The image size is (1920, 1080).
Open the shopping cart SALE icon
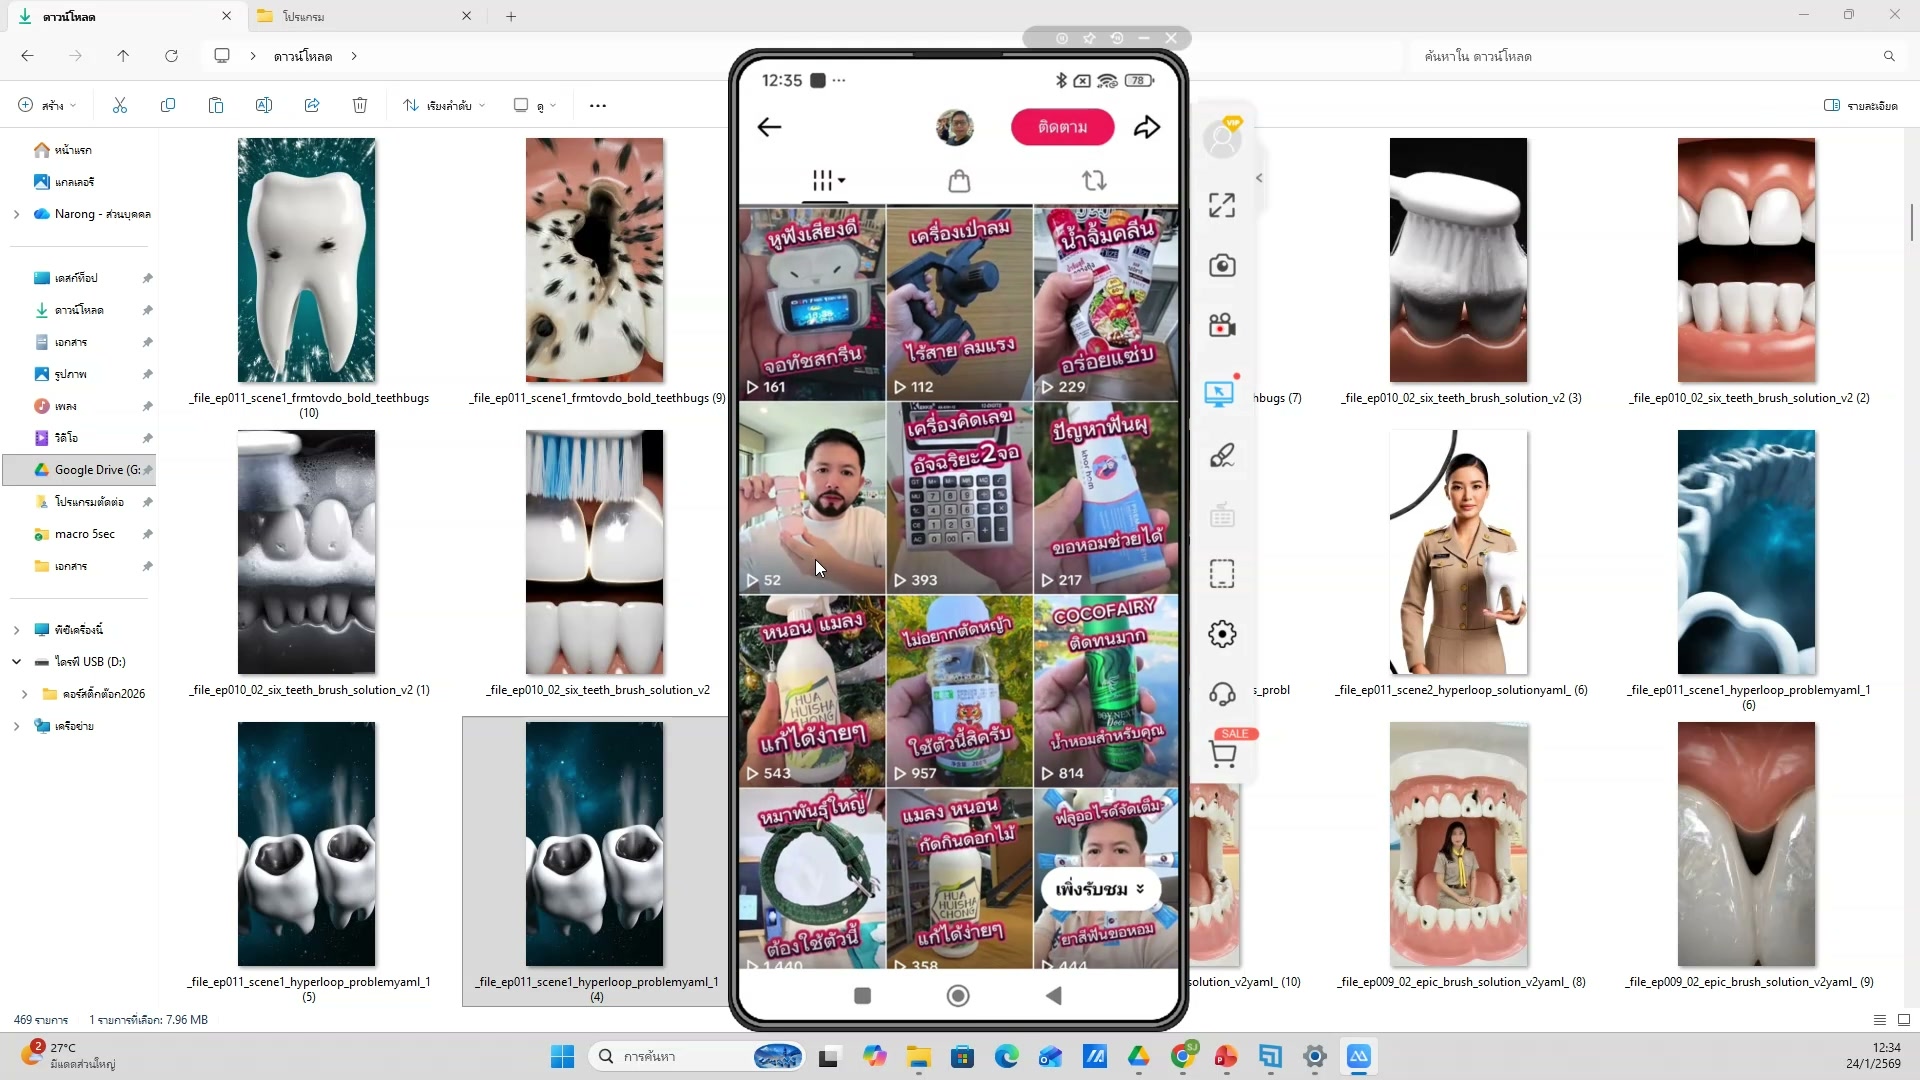click(1223, 753)
